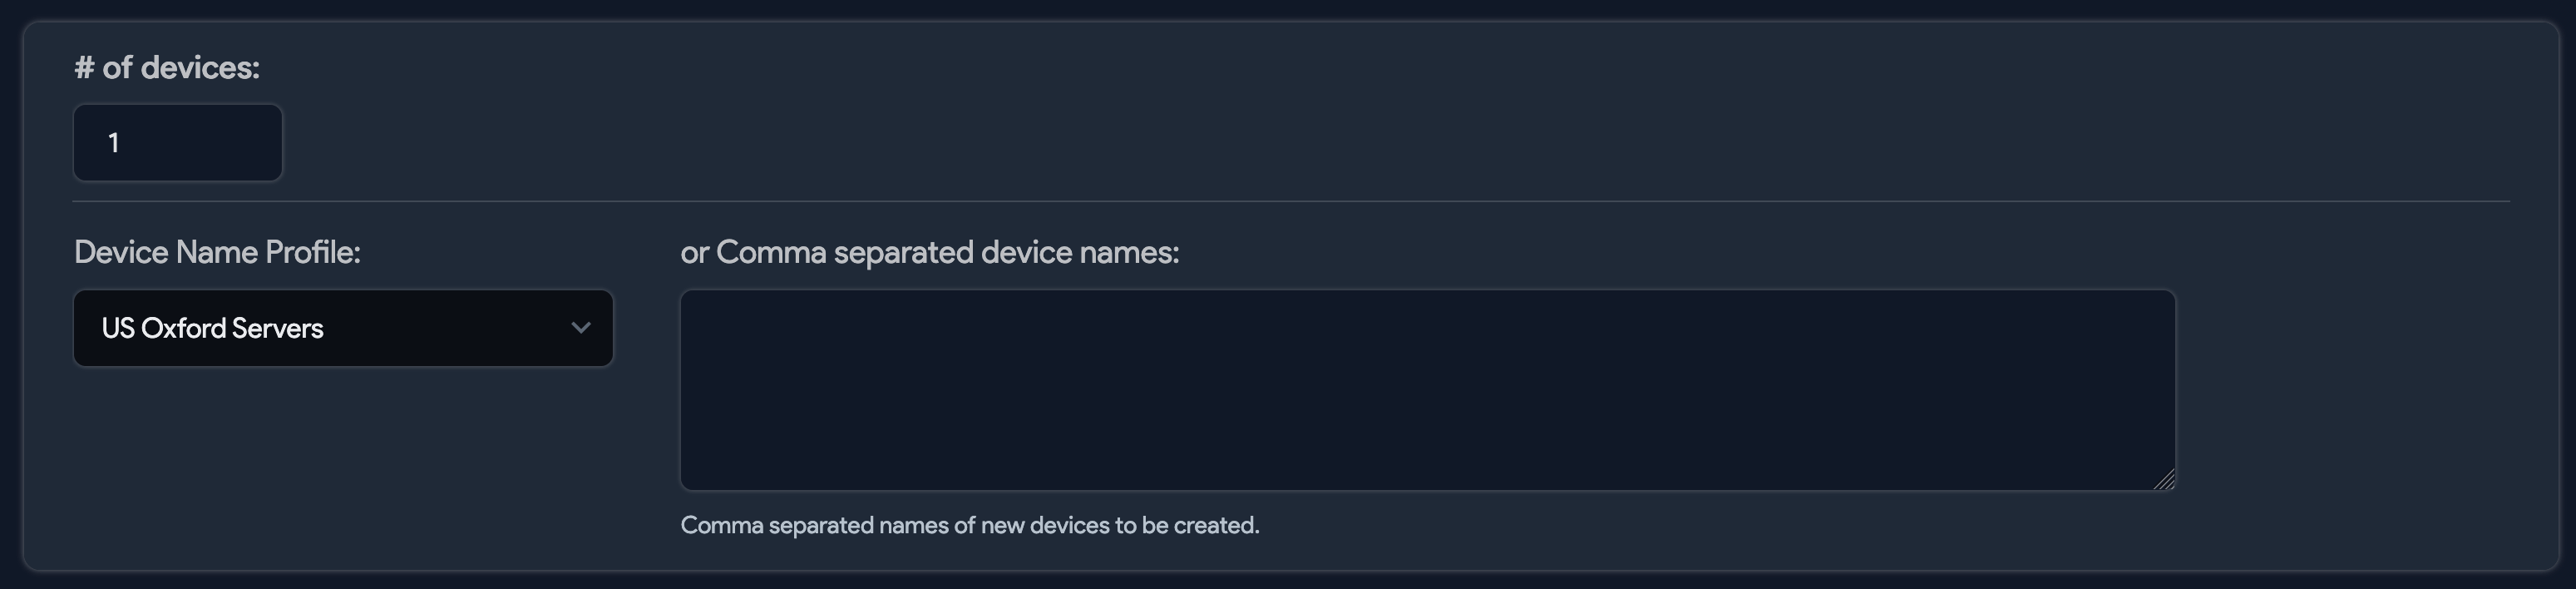2576x589 pixels.
Task: Click the US Oxford Servers text
Action: 212,328
